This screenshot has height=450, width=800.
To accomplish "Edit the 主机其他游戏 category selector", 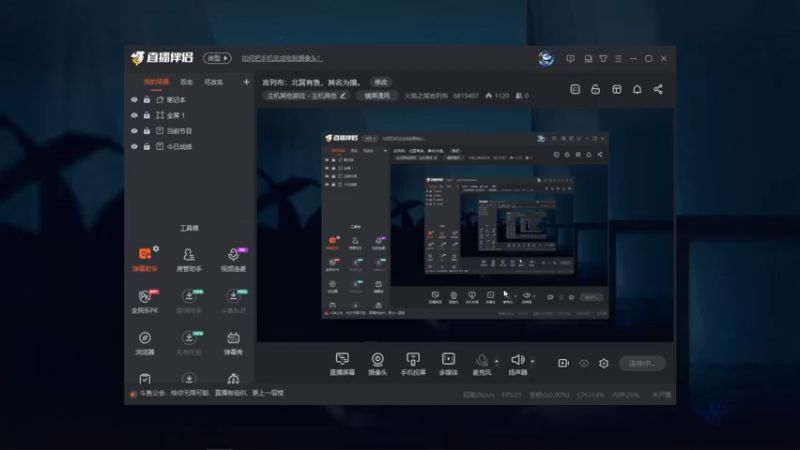I will coord(306,95).
